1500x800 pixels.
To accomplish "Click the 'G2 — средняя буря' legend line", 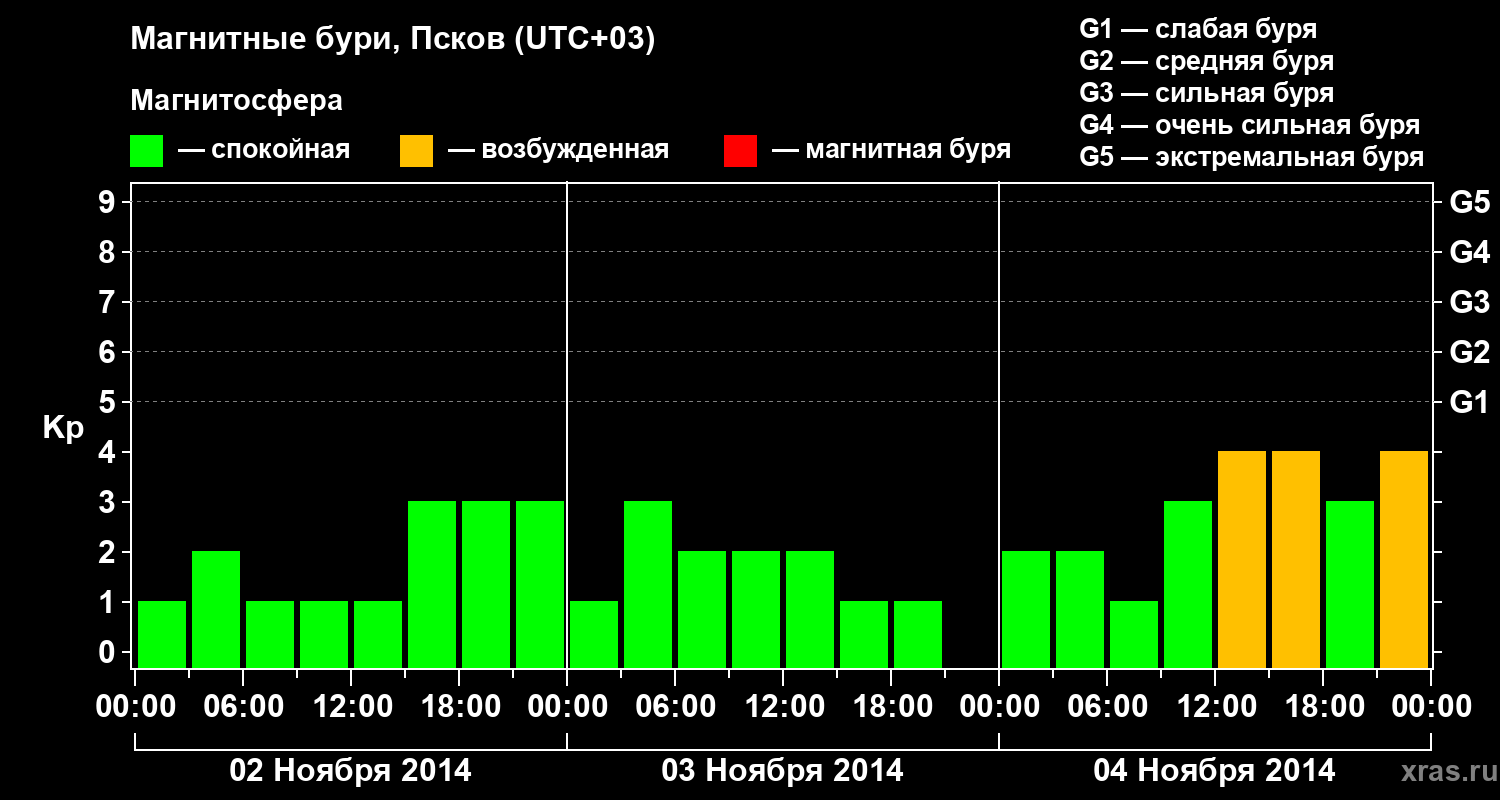I will point(1207,61).
